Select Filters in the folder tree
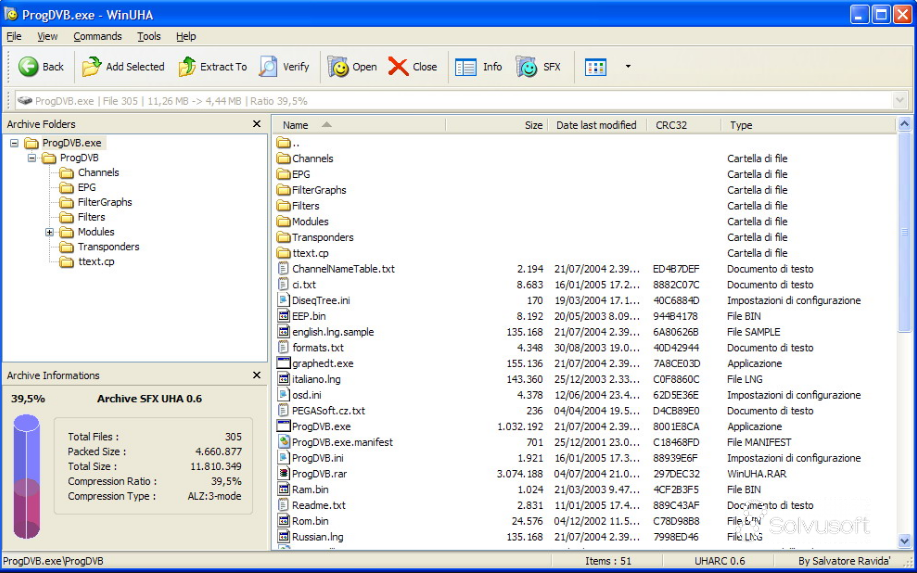917x573 pixels. point(91,217)
